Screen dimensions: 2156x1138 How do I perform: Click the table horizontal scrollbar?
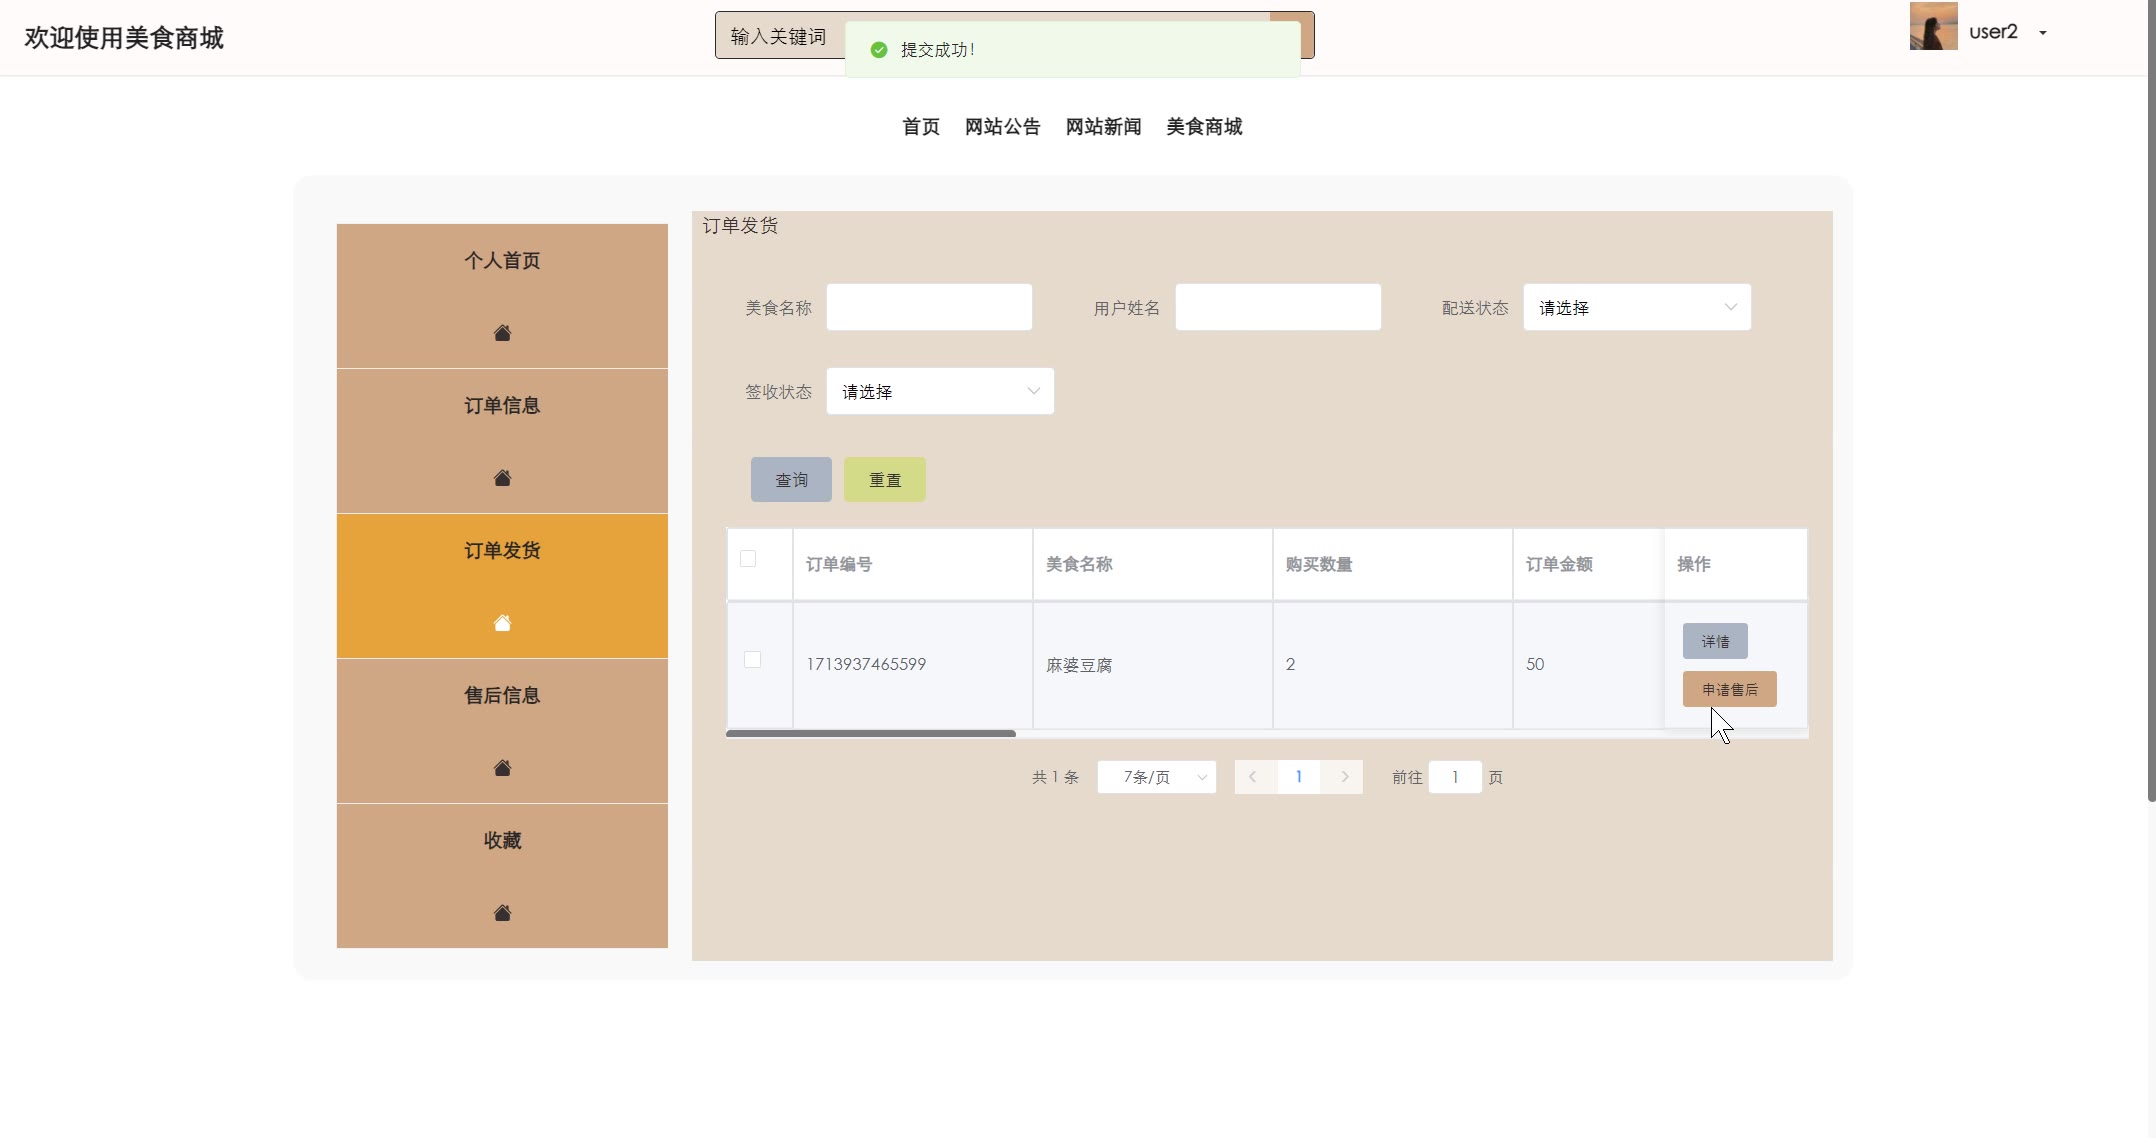870,734
